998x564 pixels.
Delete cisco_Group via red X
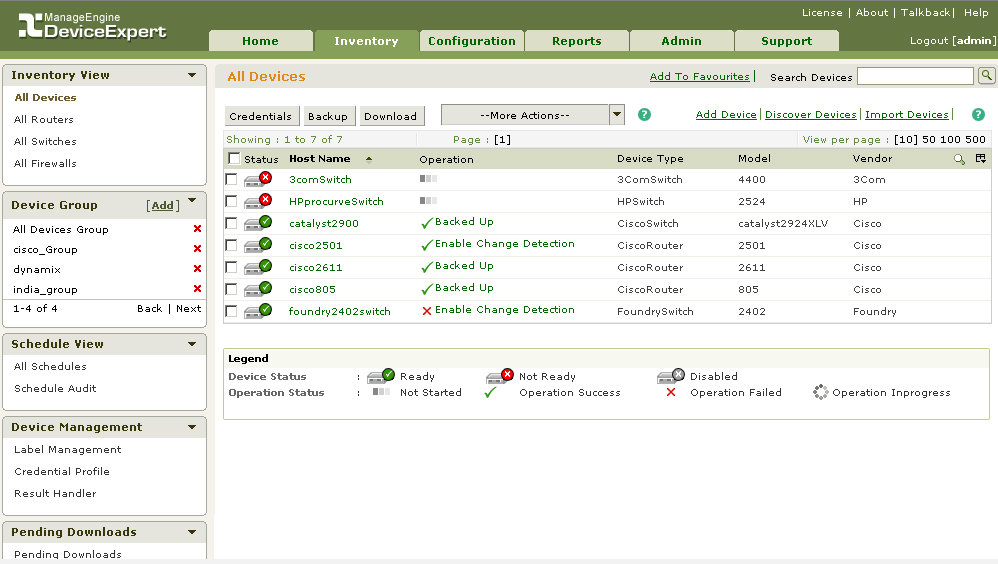(197, 249)
